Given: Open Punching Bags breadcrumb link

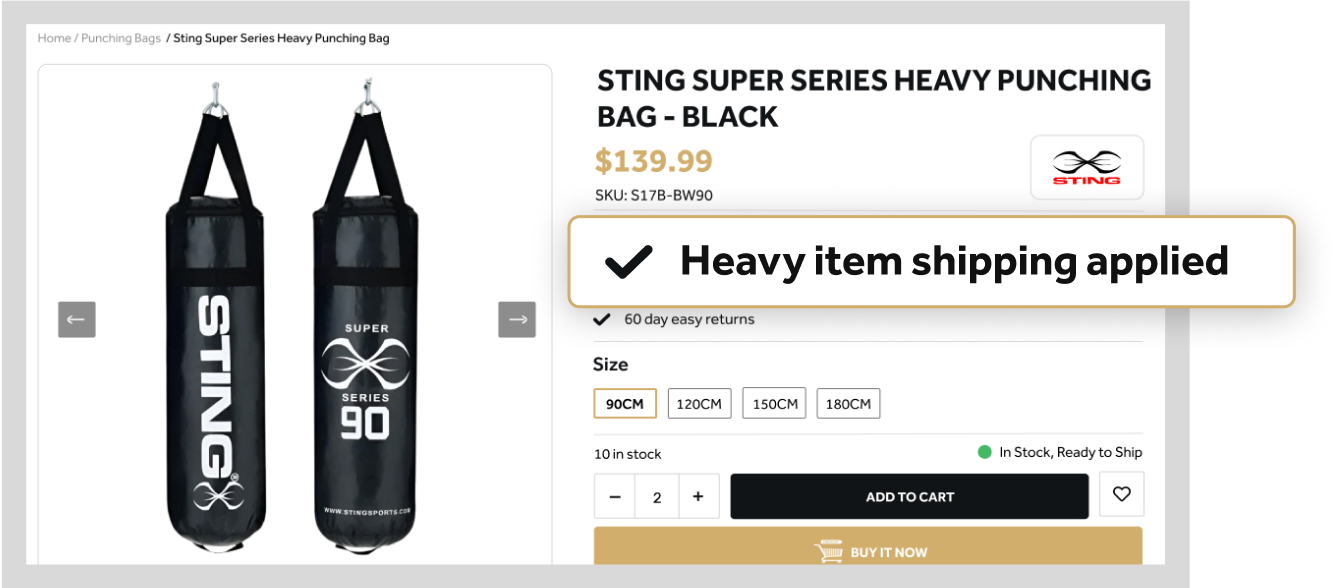Looking at the screenshot, I should [x=121, y=38].
